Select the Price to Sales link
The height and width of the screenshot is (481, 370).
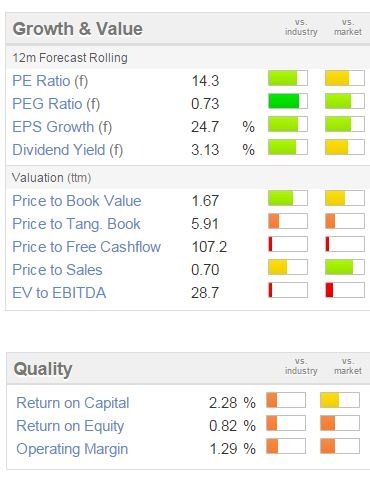[57, 270]
